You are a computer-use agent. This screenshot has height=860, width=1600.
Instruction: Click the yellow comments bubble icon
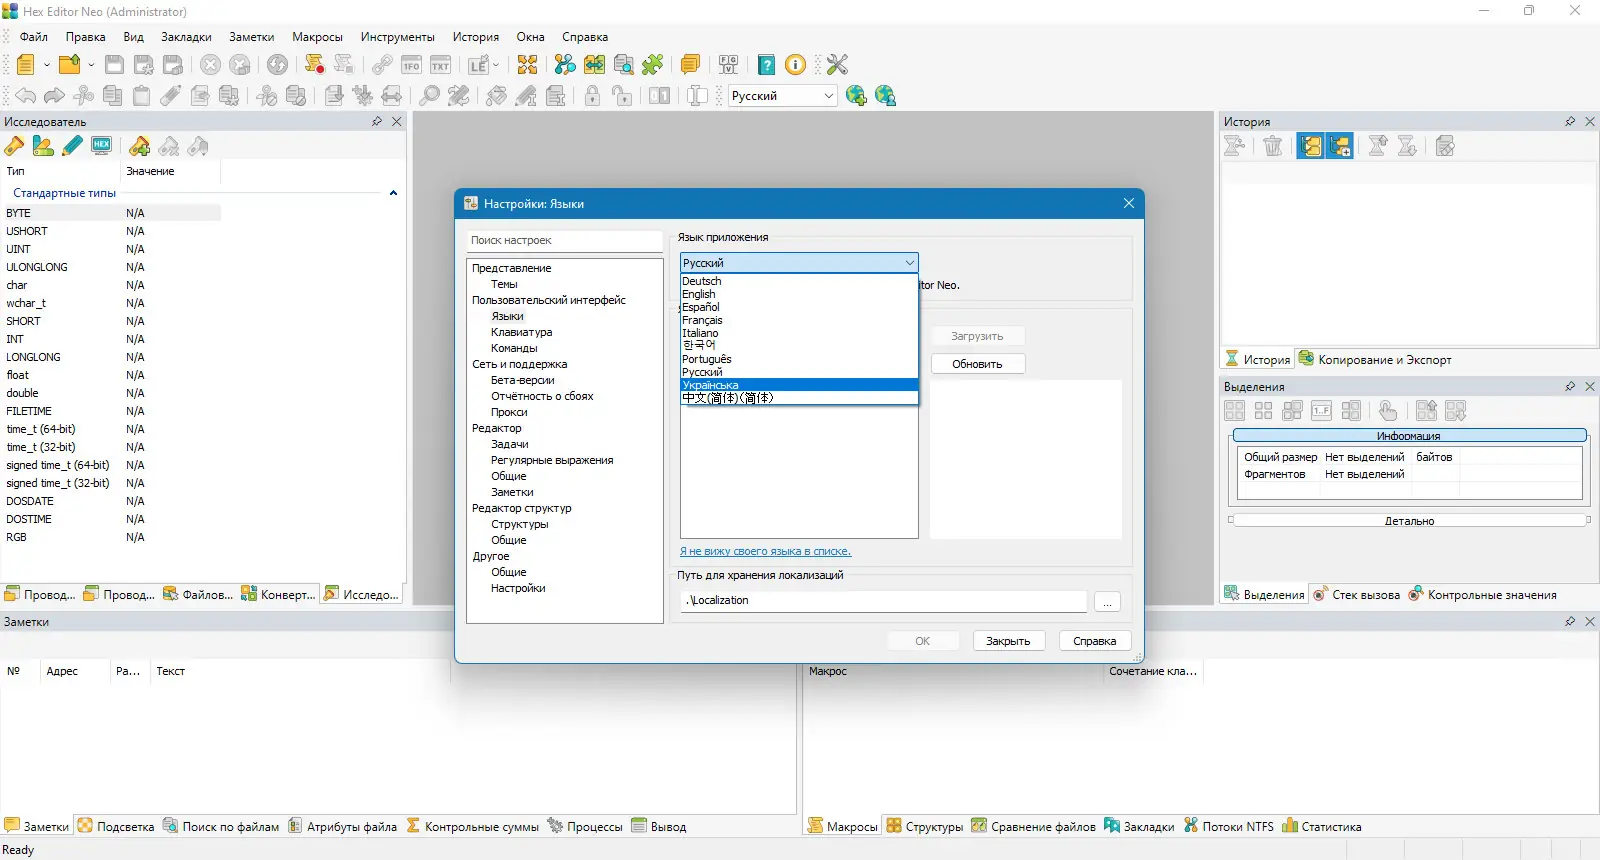[690, 65]
